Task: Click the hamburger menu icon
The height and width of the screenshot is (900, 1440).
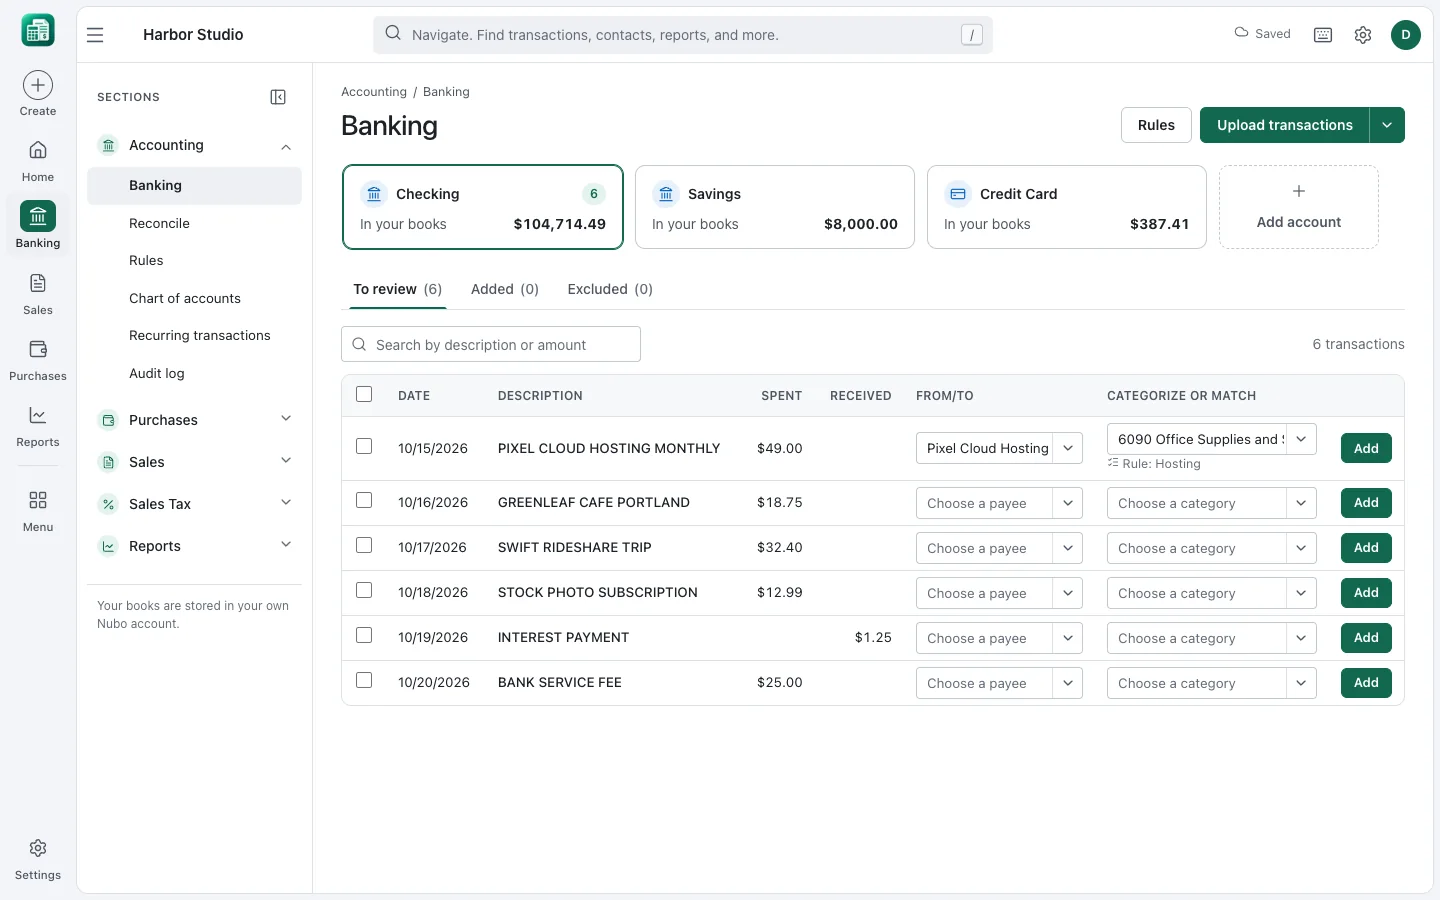Action: (x=95, y=35)
